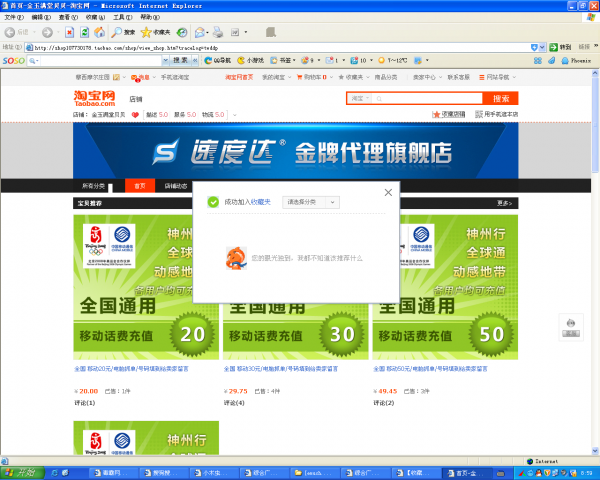
Task: Click in the Taobao search input field
Action: (x=427, y=98)
